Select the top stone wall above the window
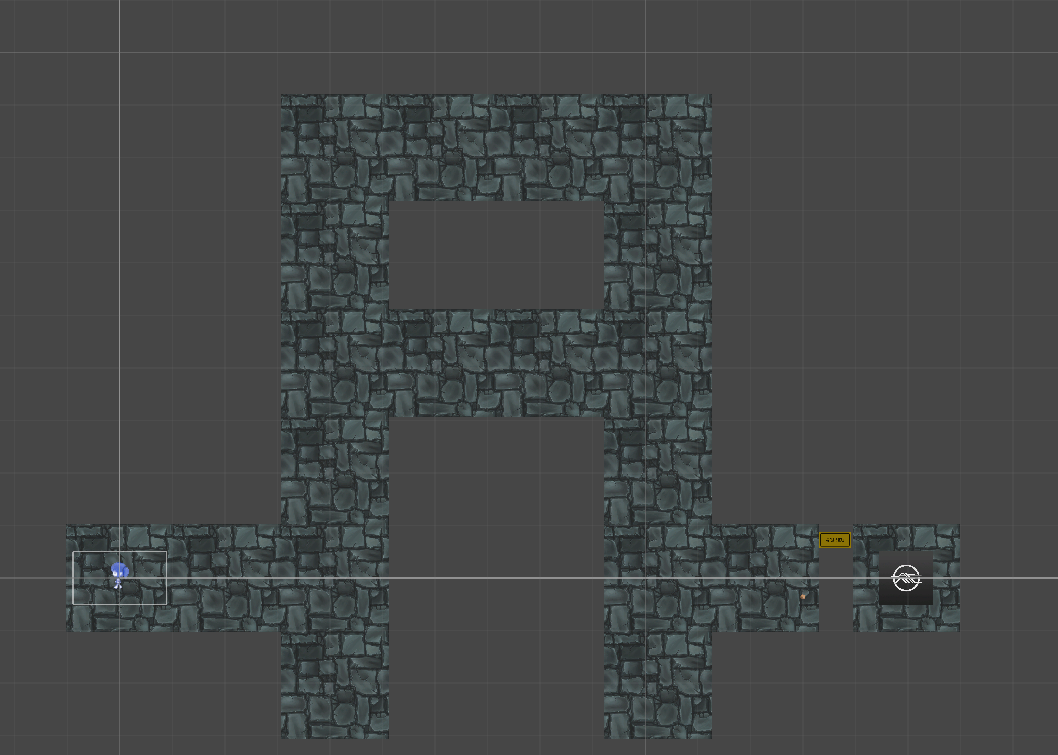1058x755 pixels. [496, 147]
